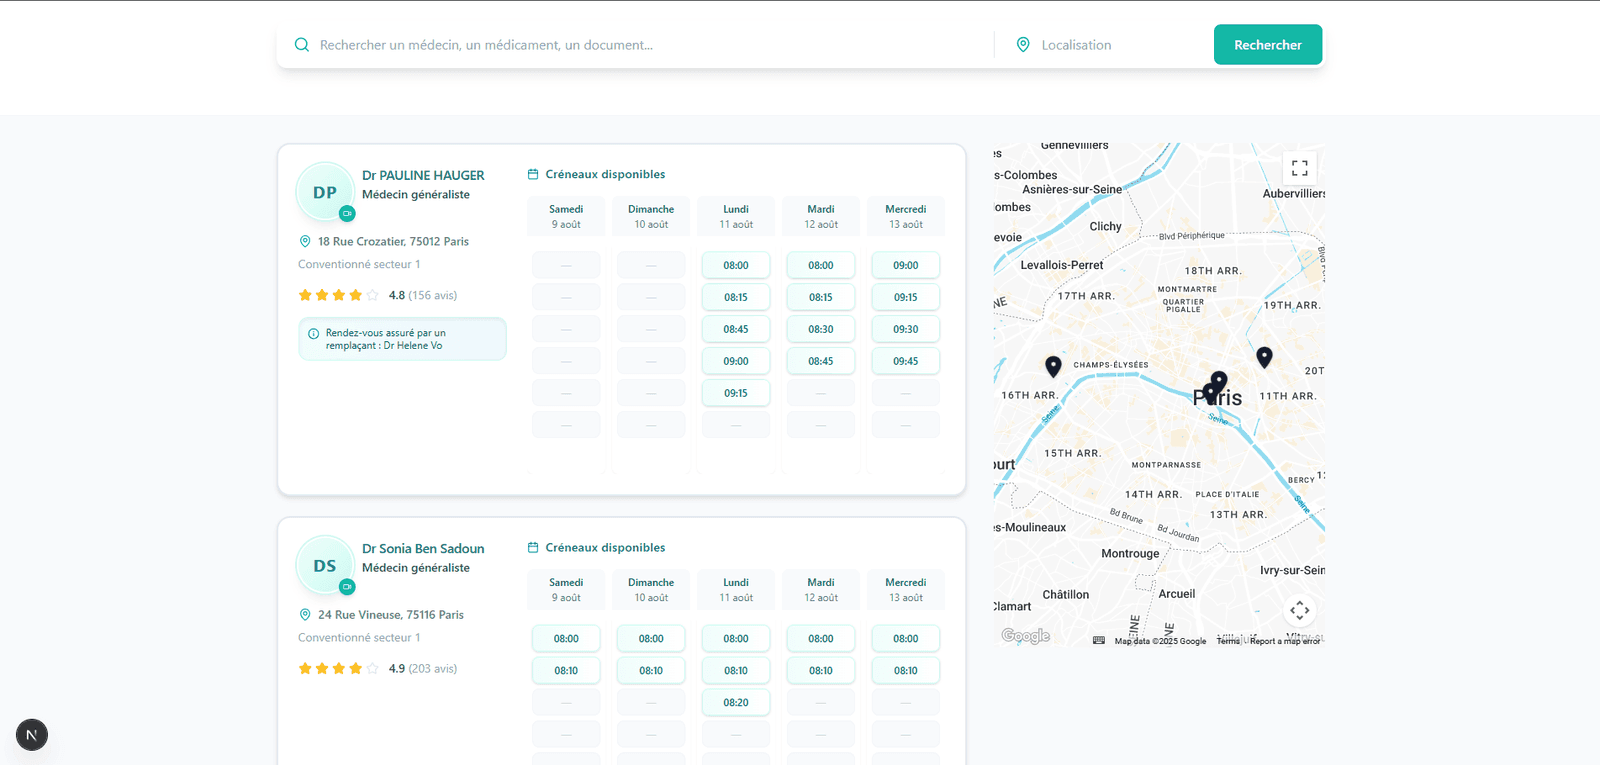The height and width of the screenshot is (765, 1600).
Task: Open Dr Sonia Ben Sadoun's profile link
Action: (423, 549)
